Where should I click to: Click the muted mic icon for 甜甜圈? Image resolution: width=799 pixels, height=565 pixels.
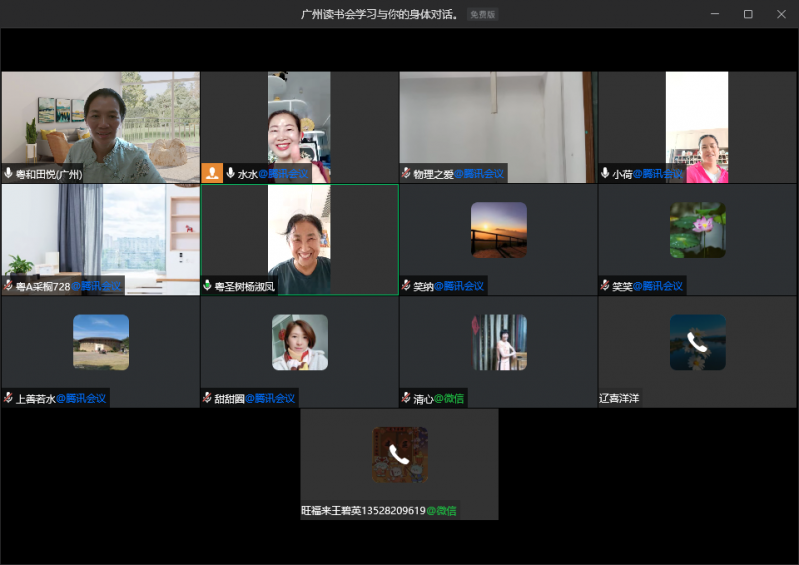coord(207,398)
